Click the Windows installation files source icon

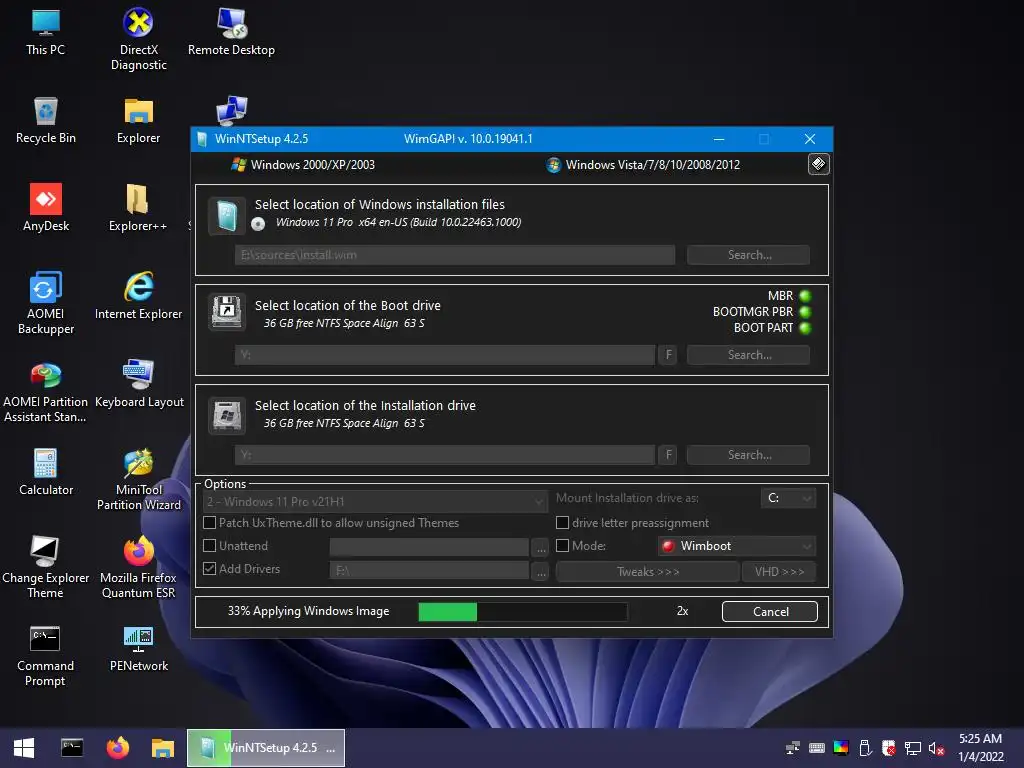(x=227, y=216)
